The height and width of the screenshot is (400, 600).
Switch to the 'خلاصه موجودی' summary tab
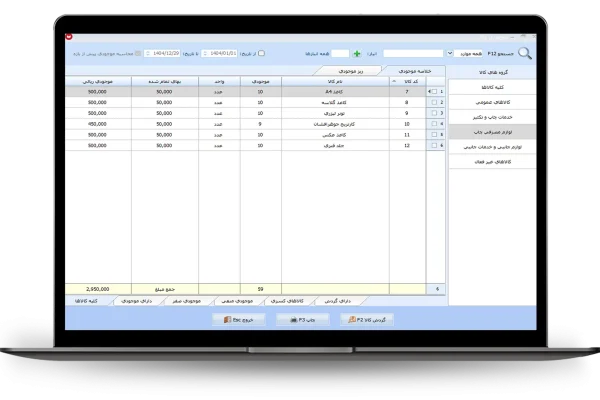tap(414, 71)
